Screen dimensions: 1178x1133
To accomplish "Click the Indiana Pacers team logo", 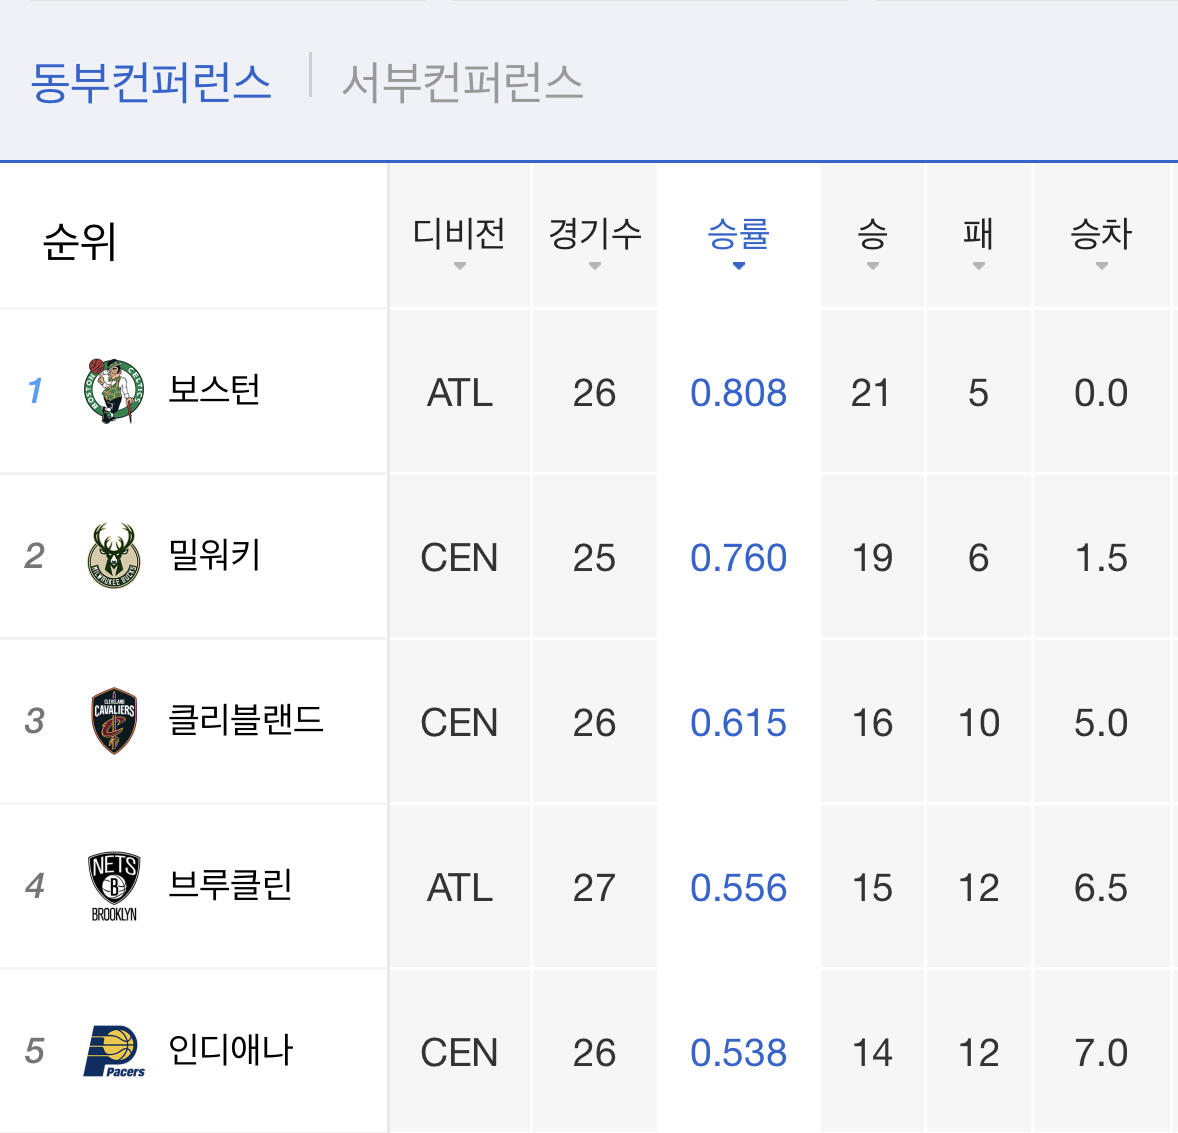I will 114,1051.
